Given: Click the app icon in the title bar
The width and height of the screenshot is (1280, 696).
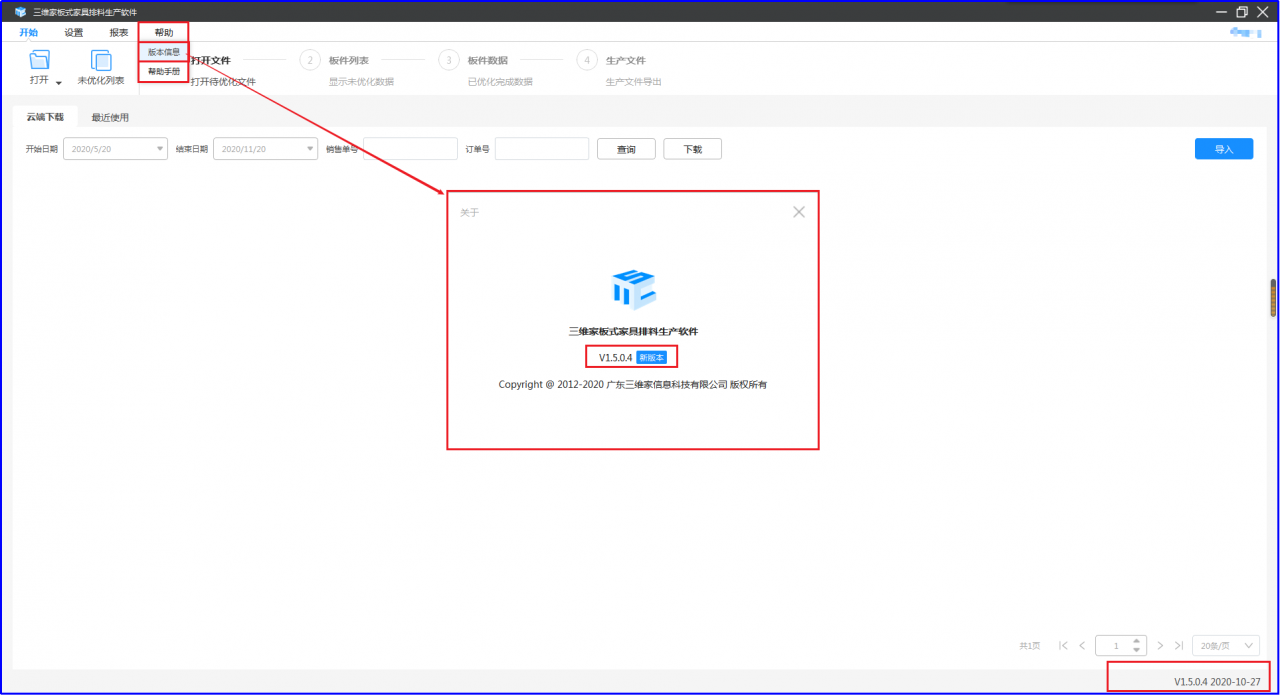Looking at the screenshot, I should click(x=20, y=12).
